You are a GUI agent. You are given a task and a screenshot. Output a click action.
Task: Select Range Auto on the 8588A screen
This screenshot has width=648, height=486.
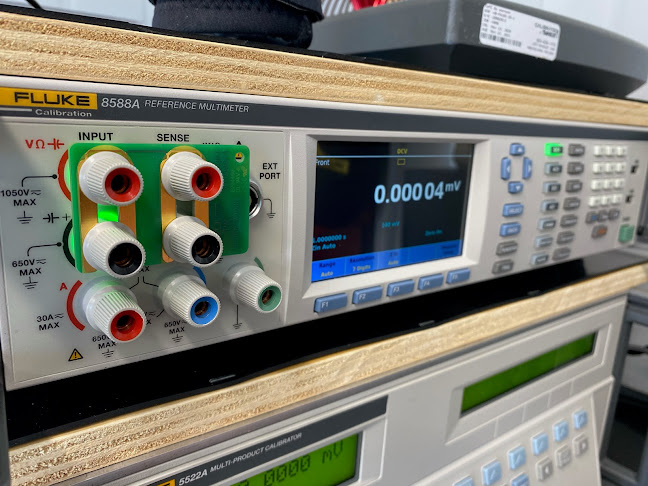point(327,269)
